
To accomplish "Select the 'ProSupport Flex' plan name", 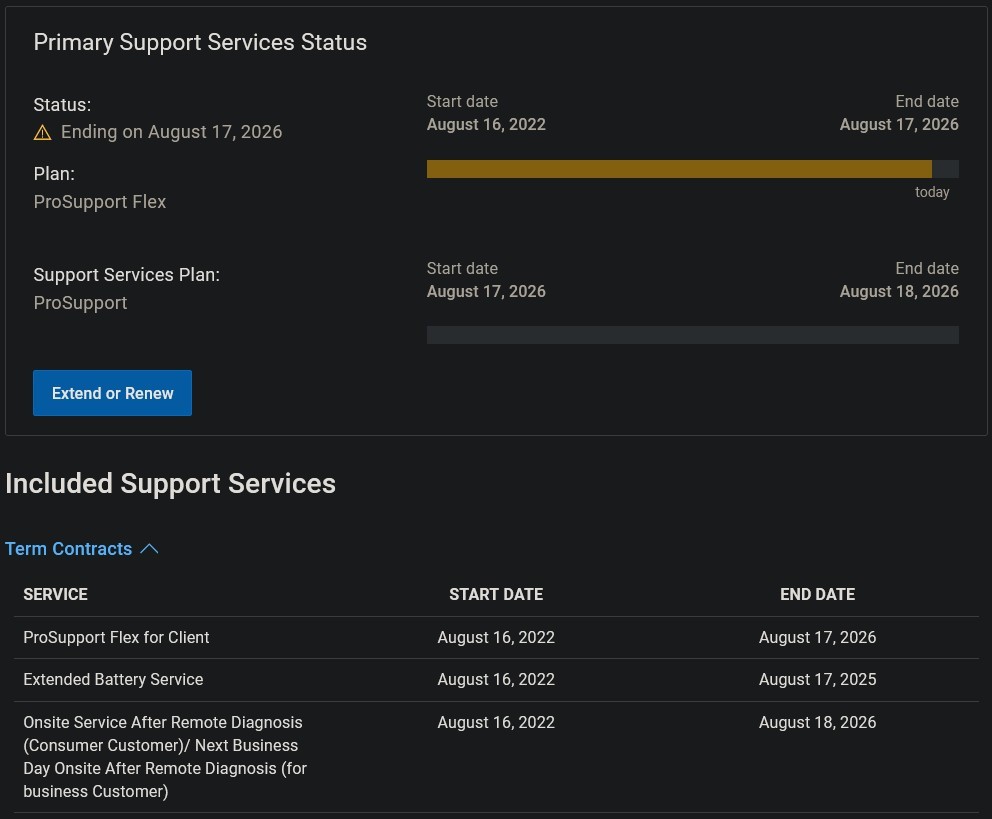I will pos(100,202).
